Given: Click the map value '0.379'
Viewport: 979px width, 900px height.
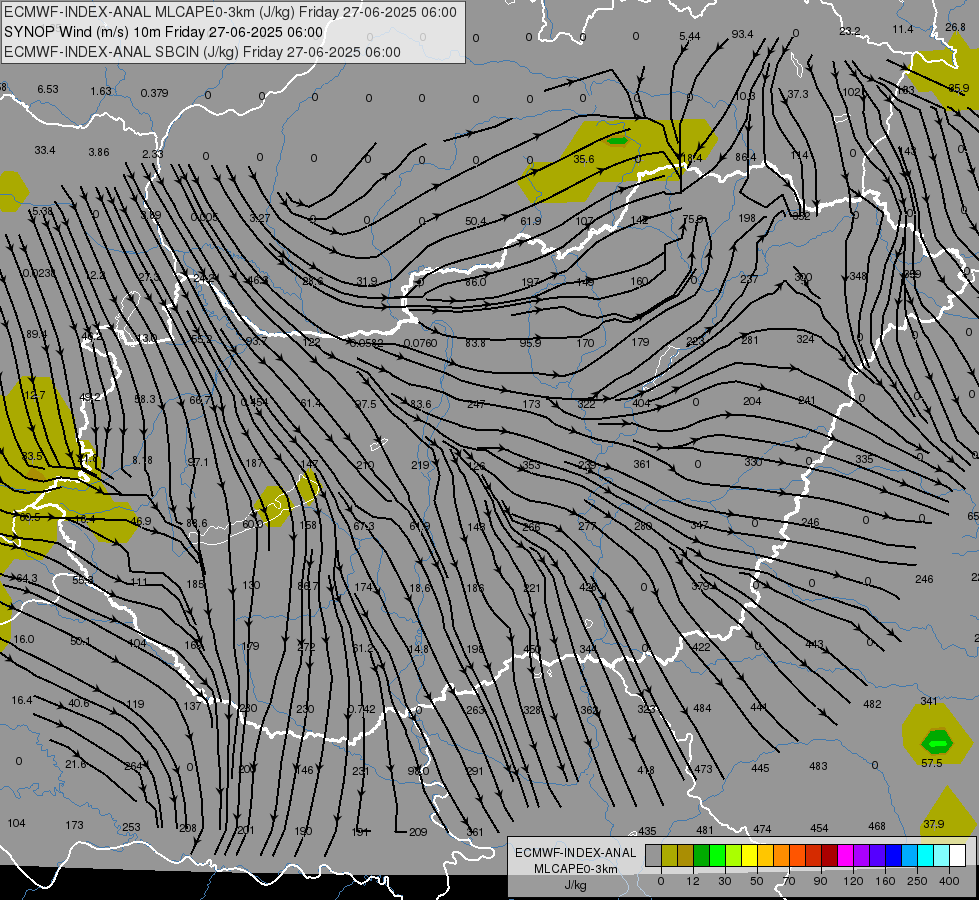Looking at the screenshot, I should click(154, 93).
